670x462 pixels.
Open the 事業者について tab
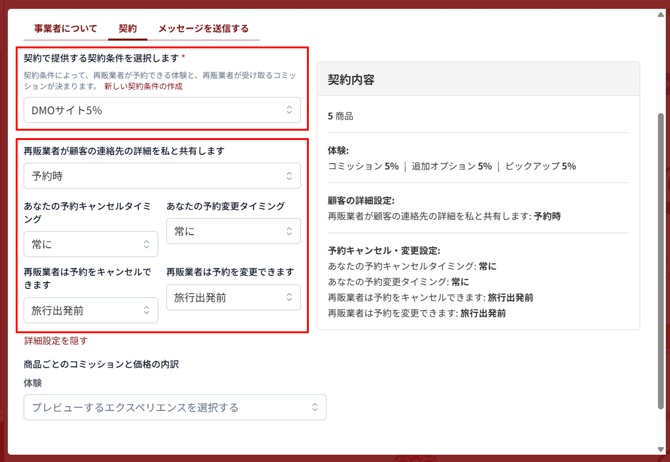click(65, 29)
